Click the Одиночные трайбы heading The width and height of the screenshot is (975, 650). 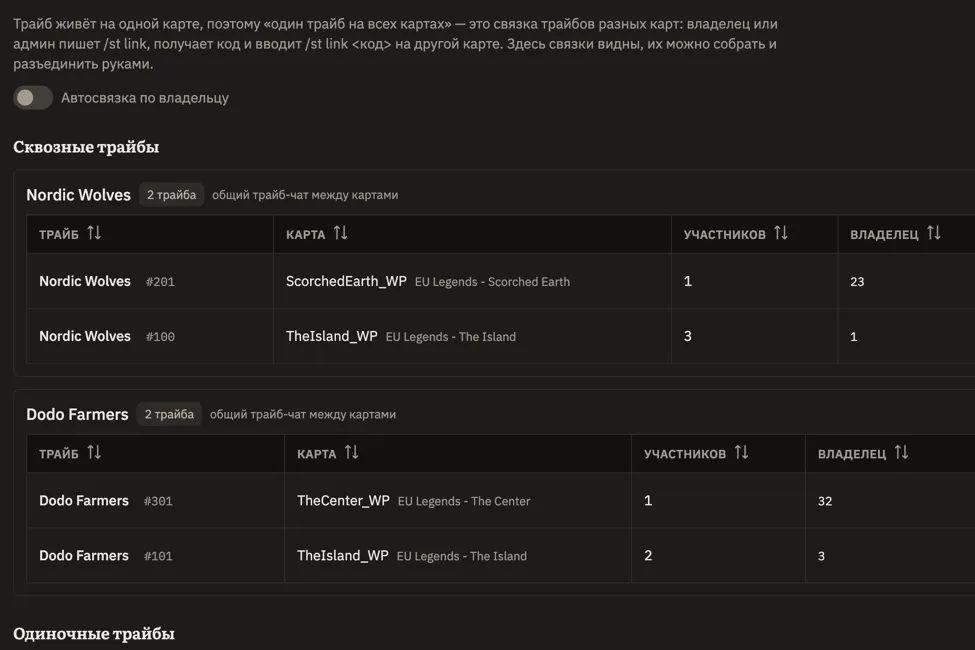click(94, 634)
